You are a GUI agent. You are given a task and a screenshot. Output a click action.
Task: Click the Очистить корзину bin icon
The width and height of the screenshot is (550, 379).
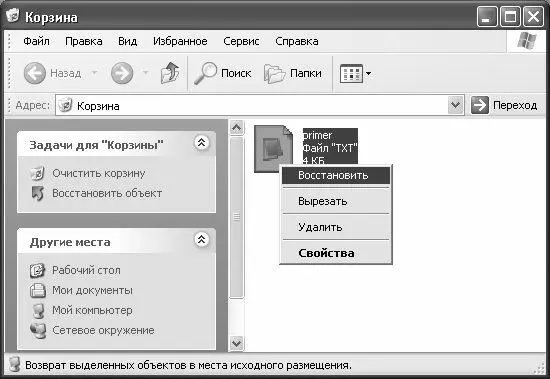pos(38,173)
